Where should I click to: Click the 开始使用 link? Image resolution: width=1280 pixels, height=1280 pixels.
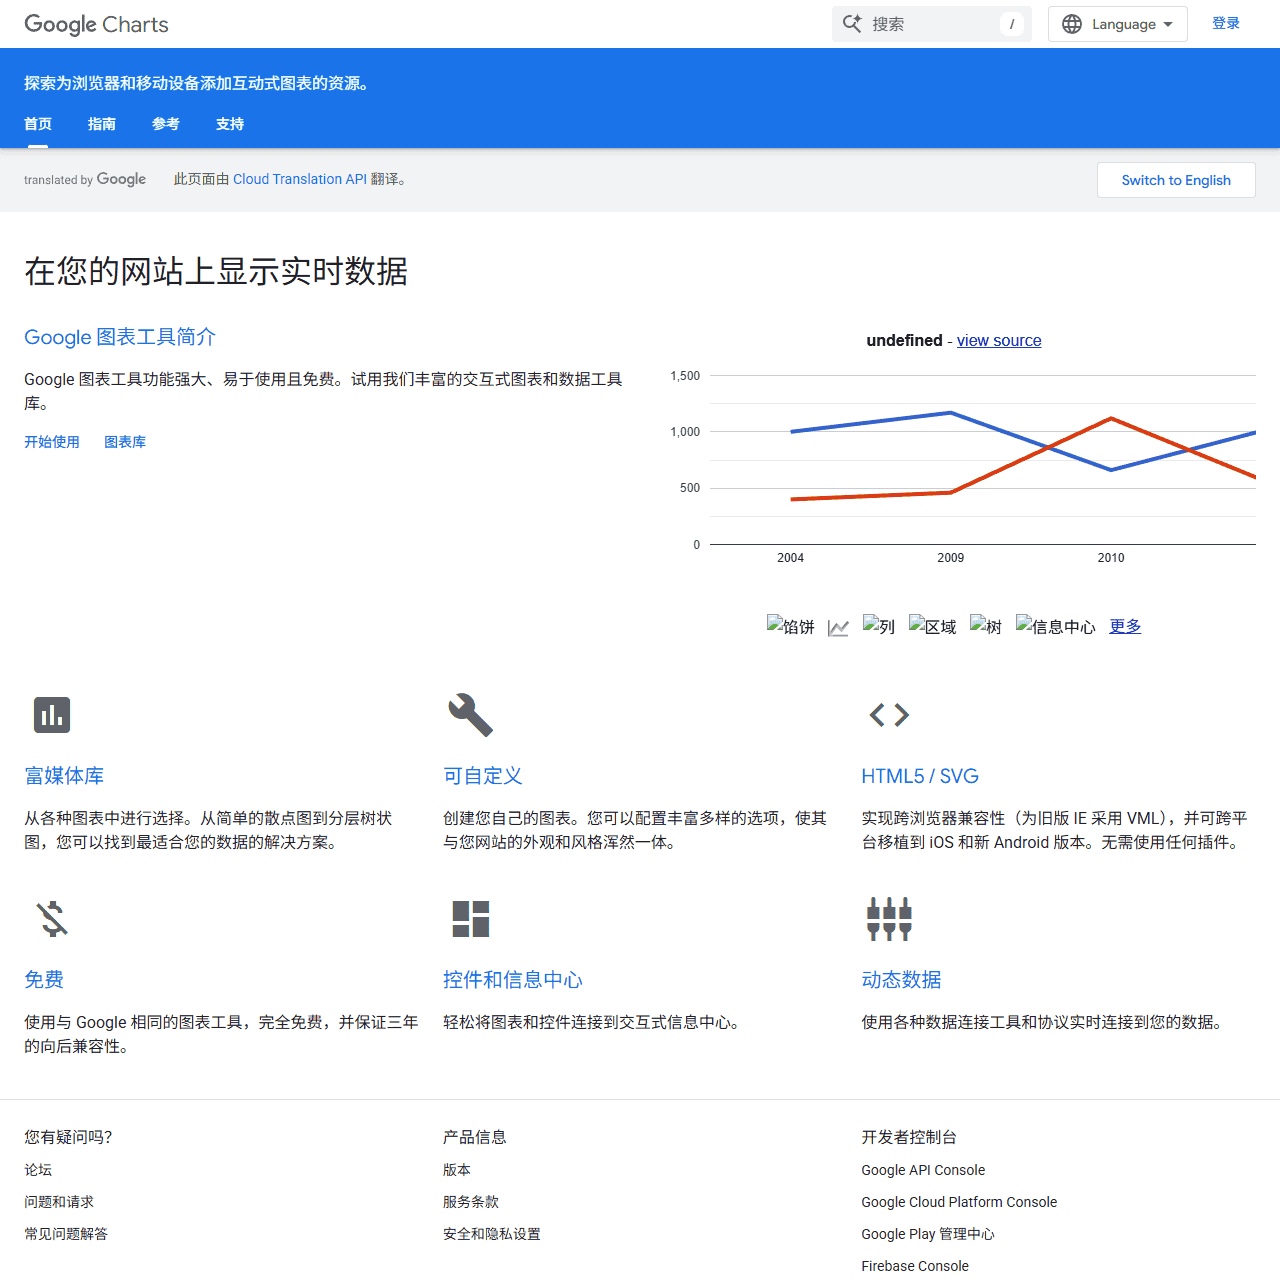point(51,441)
